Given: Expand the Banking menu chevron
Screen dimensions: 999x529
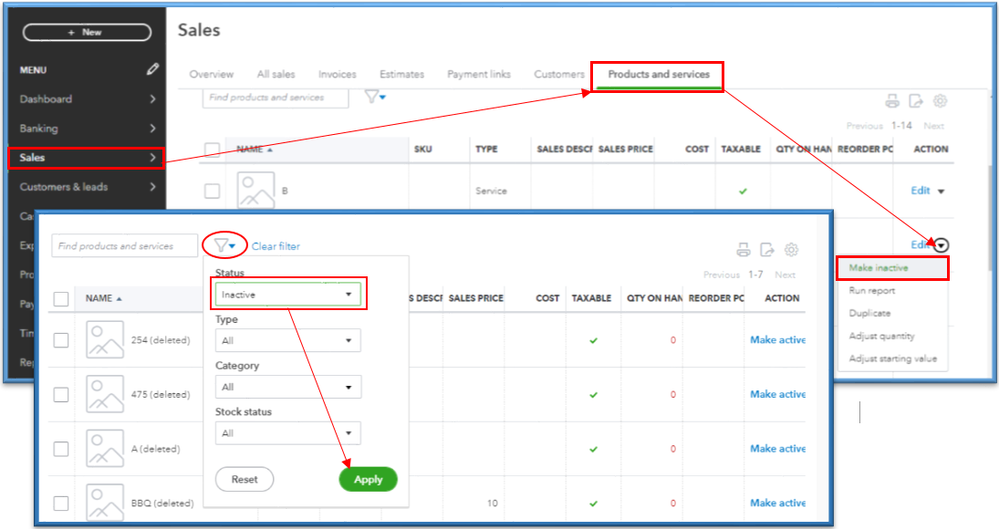Looking at the screenshot, I should click(152, 128).
